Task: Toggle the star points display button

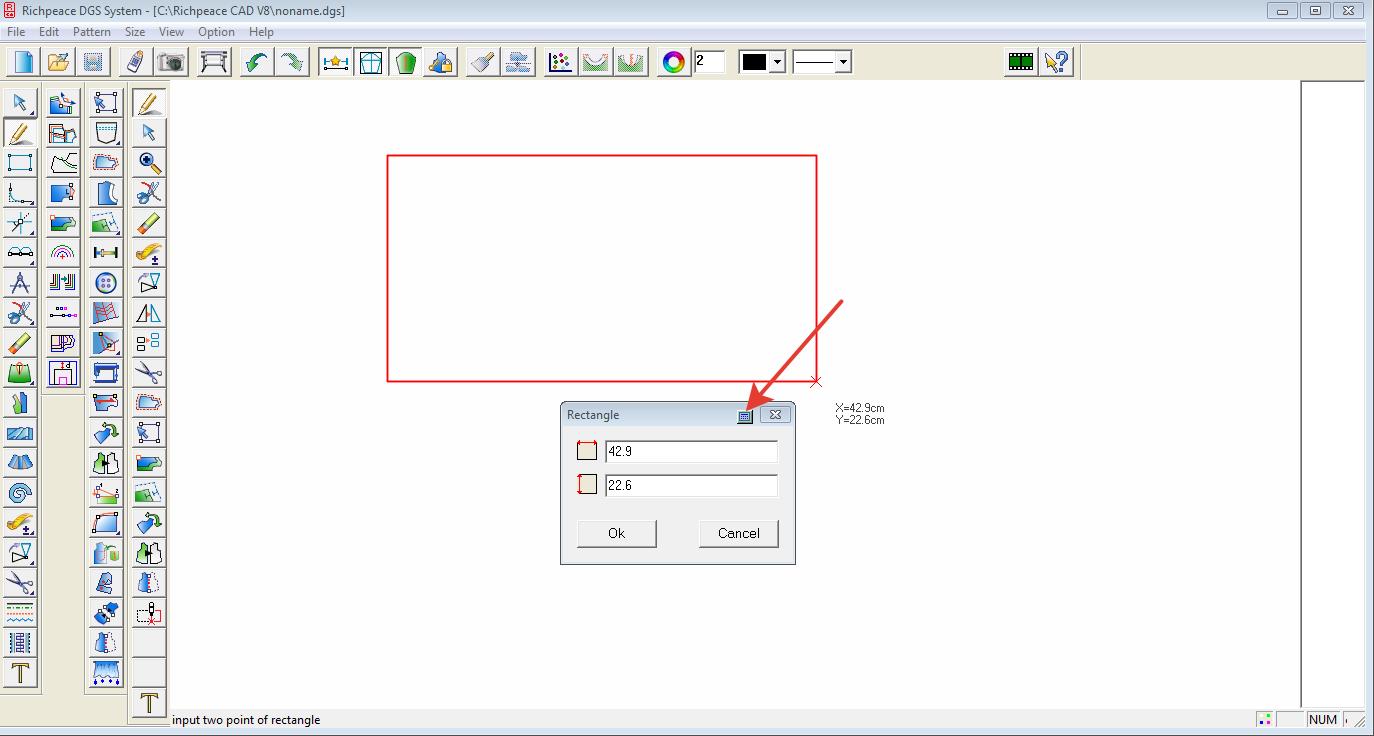Action: [336, 62]
